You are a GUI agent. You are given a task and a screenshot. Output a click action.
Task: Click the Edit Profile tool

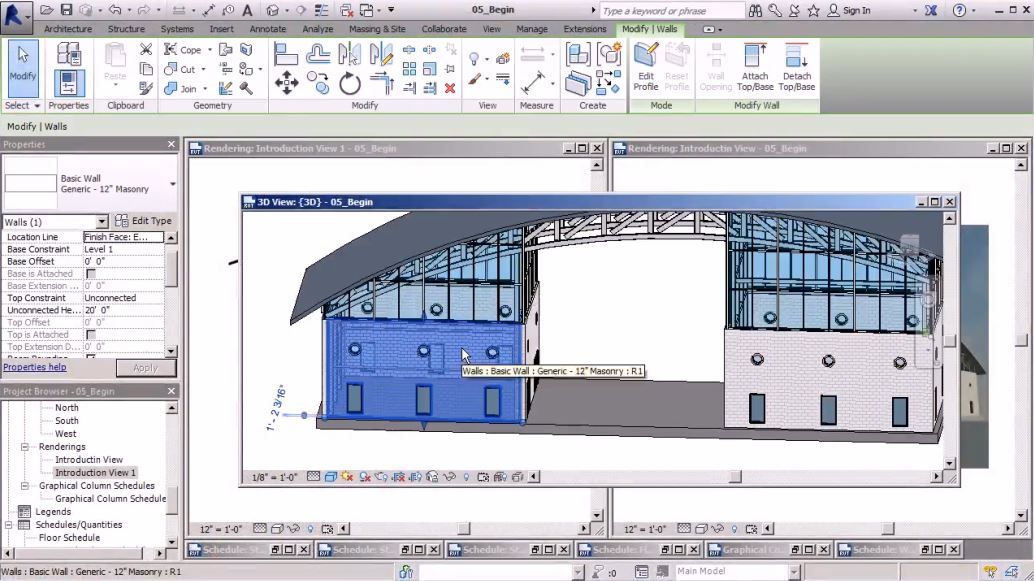[x=645, y=68]
